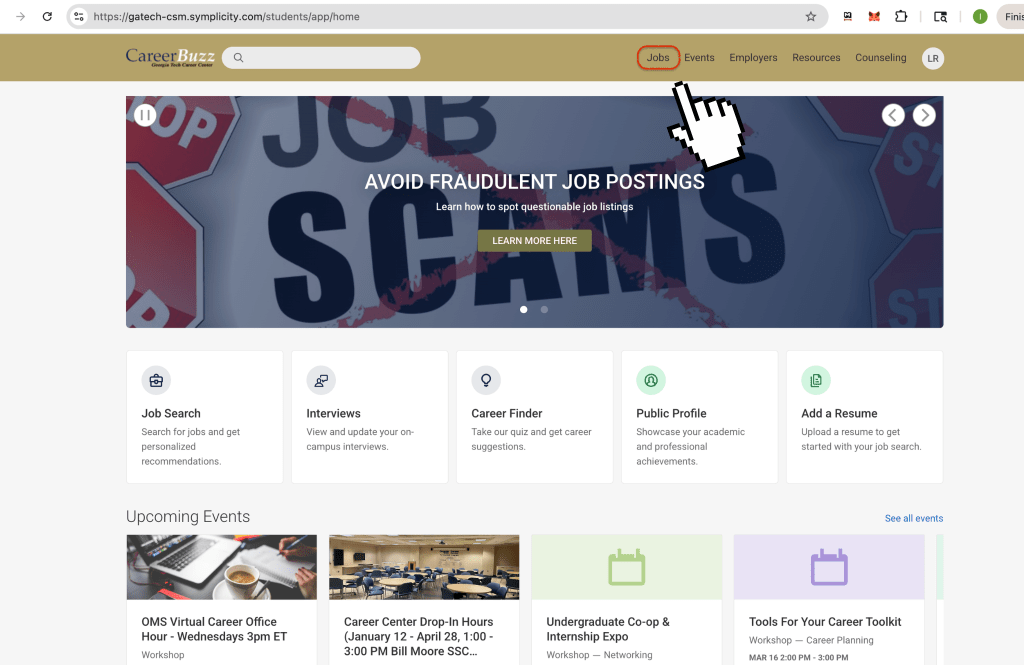Click the purple calendar icon for Career Toolkit
1024x665 pixels.
pos(829,567)
